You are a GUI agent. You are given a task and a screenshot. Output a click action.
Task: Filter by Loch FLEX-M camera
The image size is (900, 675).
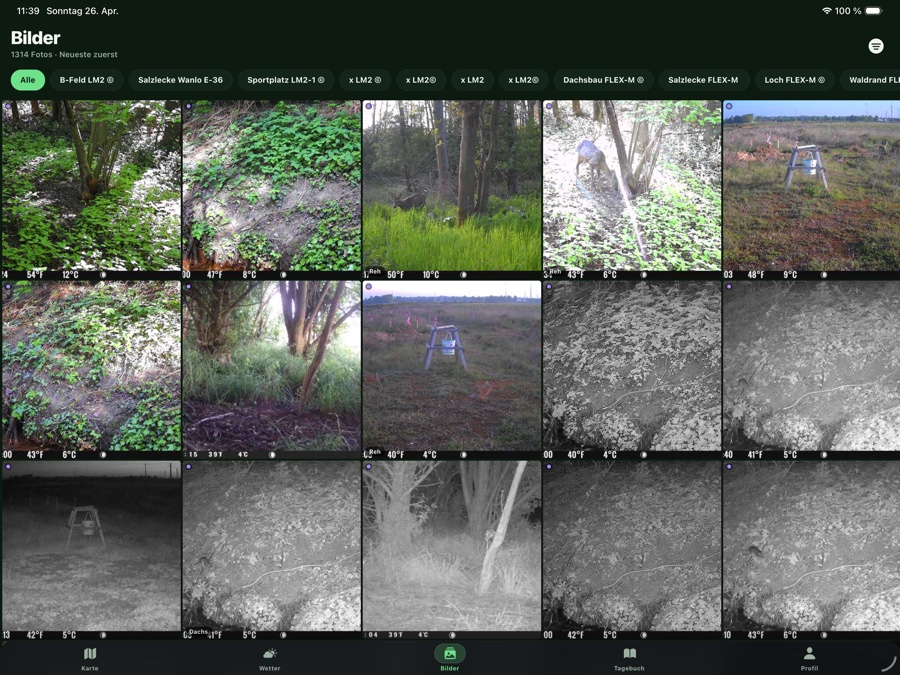[794, 80]
